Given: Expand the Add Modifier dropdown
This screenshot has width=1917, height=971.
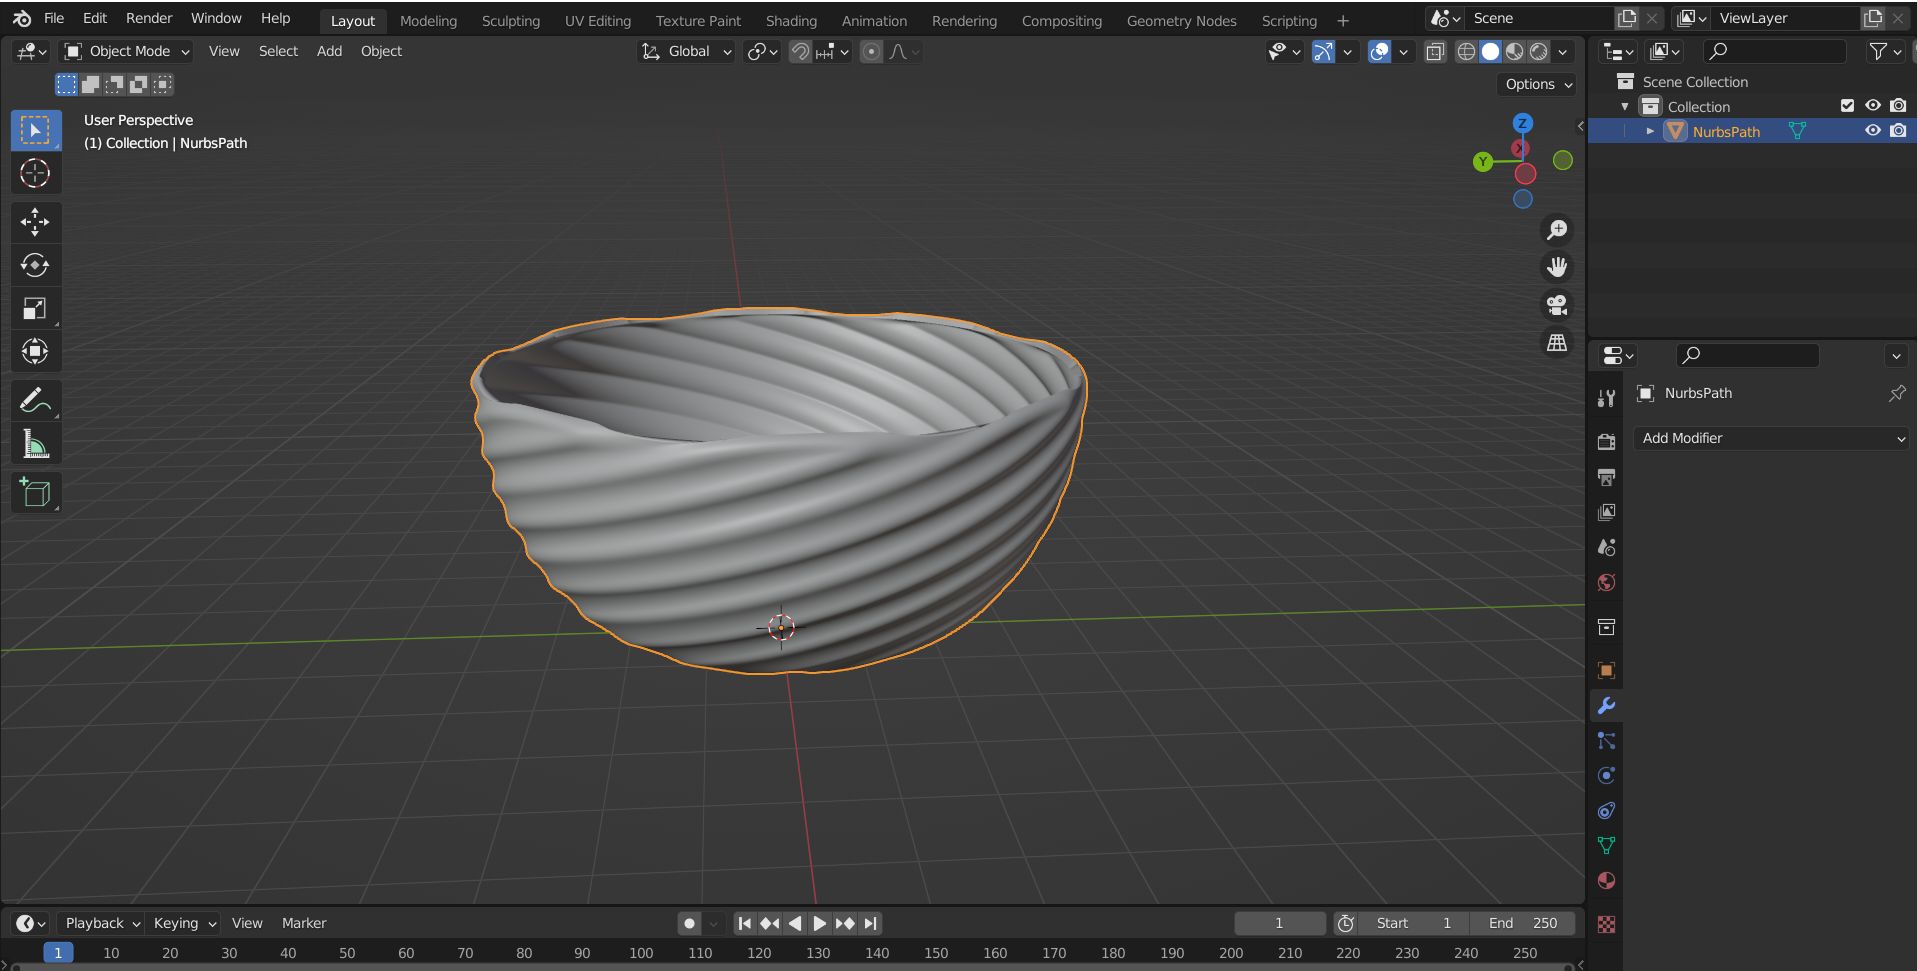Looking at the screenshot, I should pos(1770,438).
